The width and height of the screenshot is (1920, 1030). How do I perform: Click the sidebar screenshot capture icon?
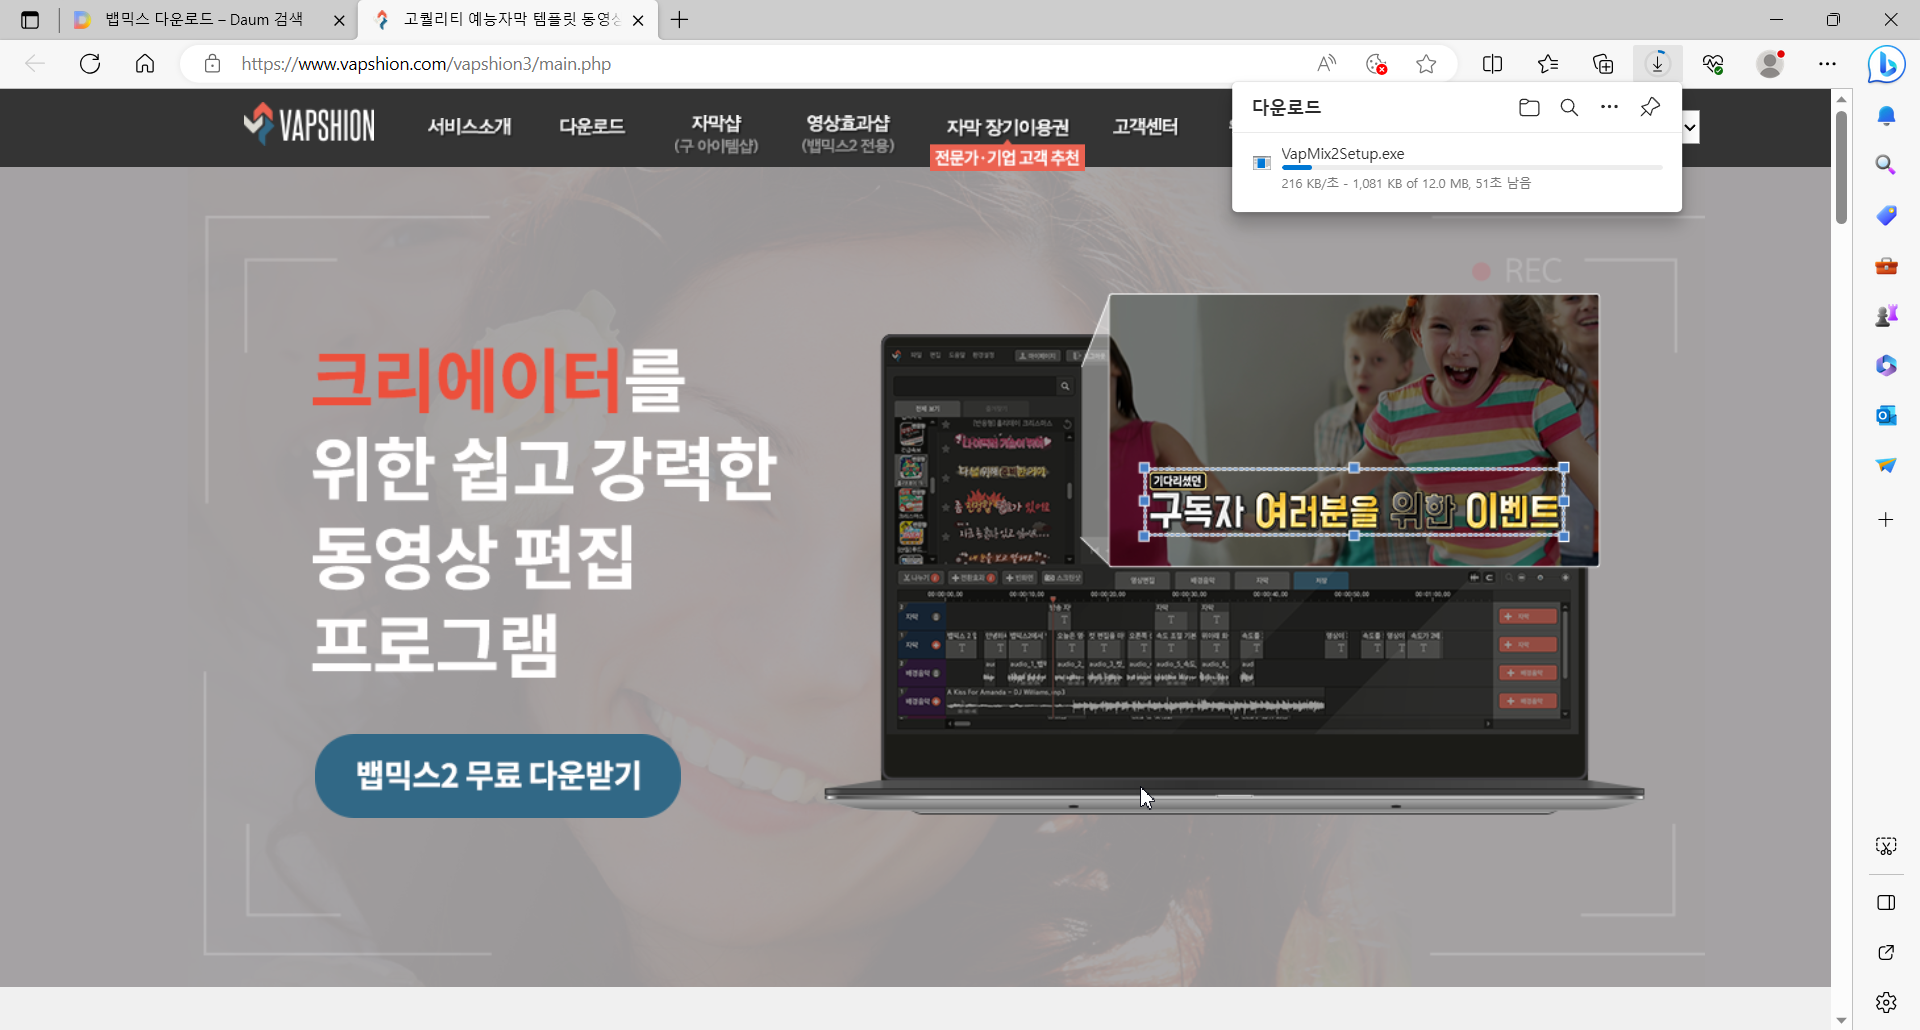click(1886, 847)
